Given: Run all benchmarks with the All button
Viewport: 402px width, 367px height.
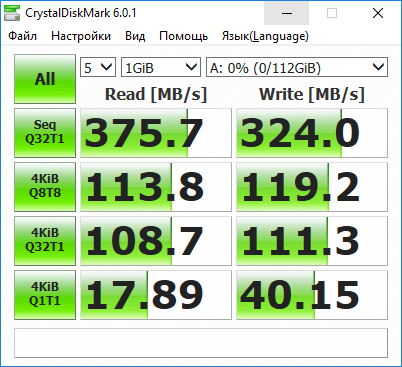Looking at the screenshot, I should [45, 79].
